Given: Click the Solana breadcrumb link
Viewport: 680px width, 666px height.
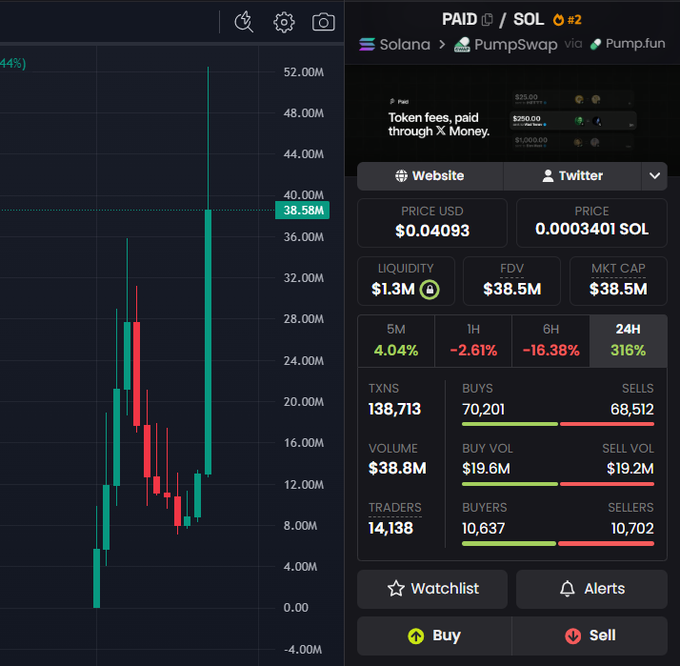Looking at the screenshot, I should pyautogui.click(x=405, y=44).
